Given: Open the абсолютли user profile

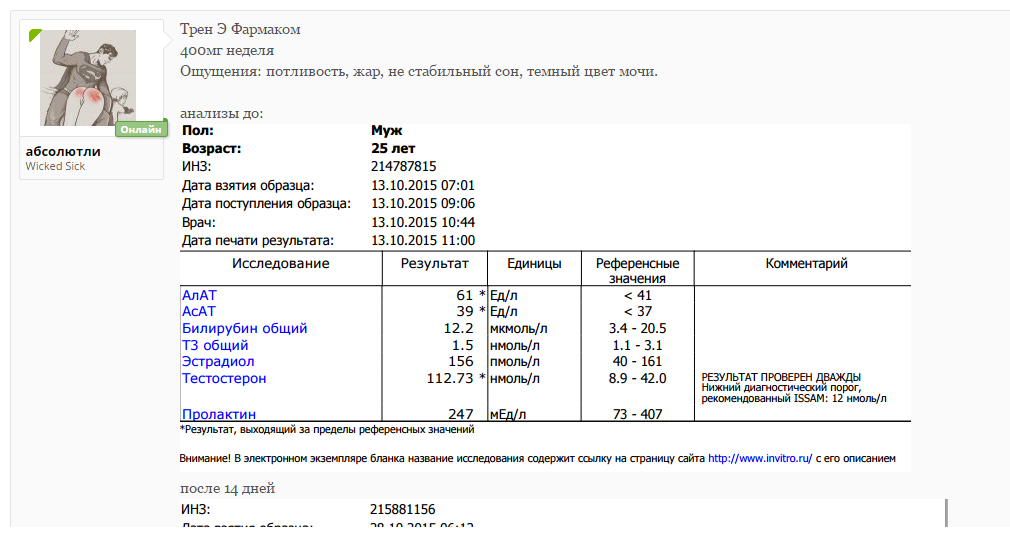Looking at the screenshot, I should (63, 151).
